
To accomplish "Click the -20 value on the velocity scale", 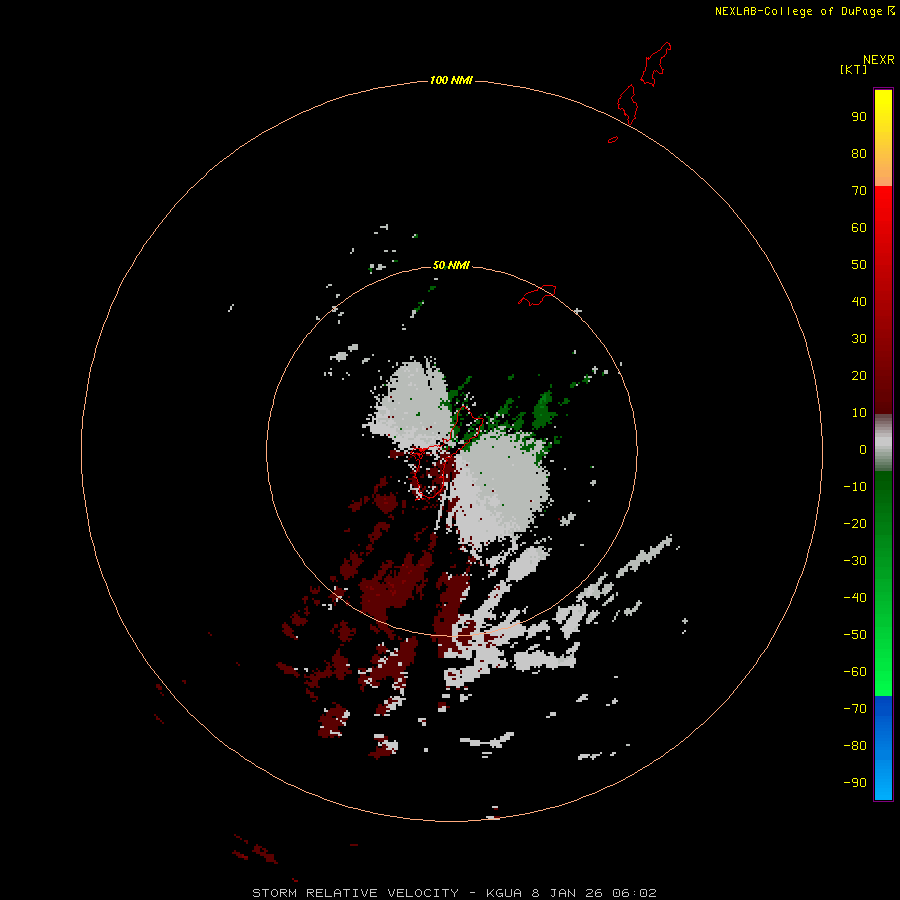I will pos(855,523).
